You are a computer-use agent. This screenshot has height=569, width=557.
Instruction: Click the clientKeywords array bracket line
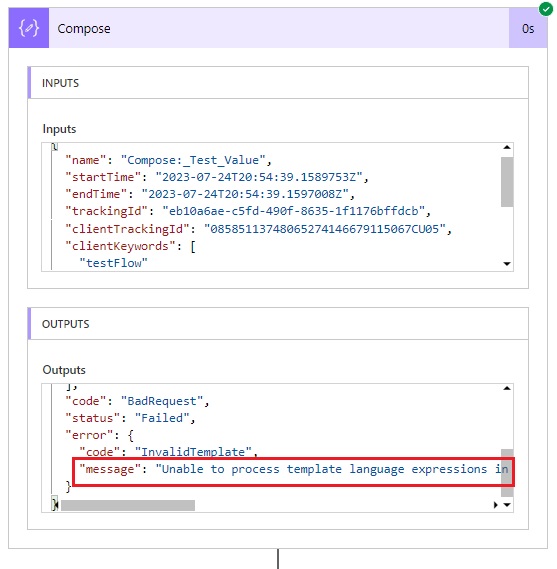pos(130,246)
